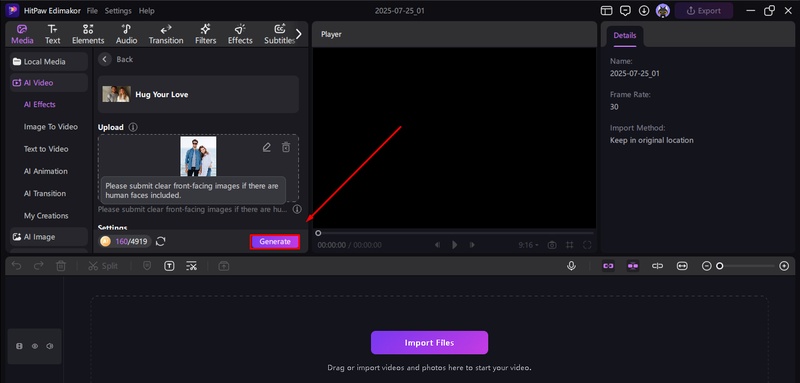The image size is (800, 383).
Task: Open Image To Video option
Action: pyautogui.click(x=51, y=126)
